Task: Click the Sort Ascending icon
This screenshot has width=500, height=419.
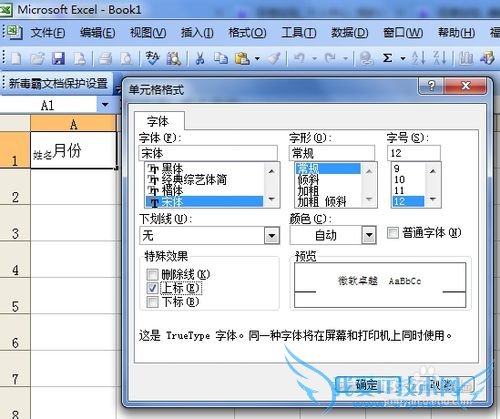Action: pyautogui.click(x=418, y=58)
